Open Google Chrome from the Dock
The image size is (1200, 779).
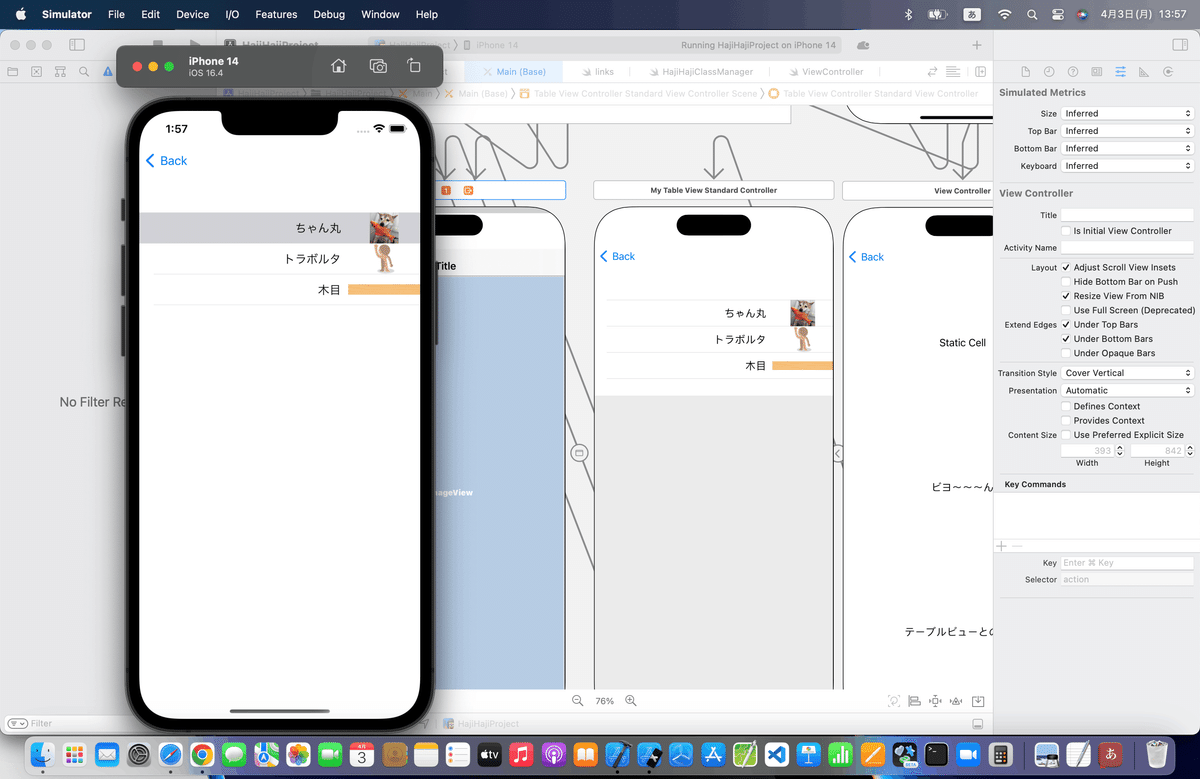(x=202, y=753)
